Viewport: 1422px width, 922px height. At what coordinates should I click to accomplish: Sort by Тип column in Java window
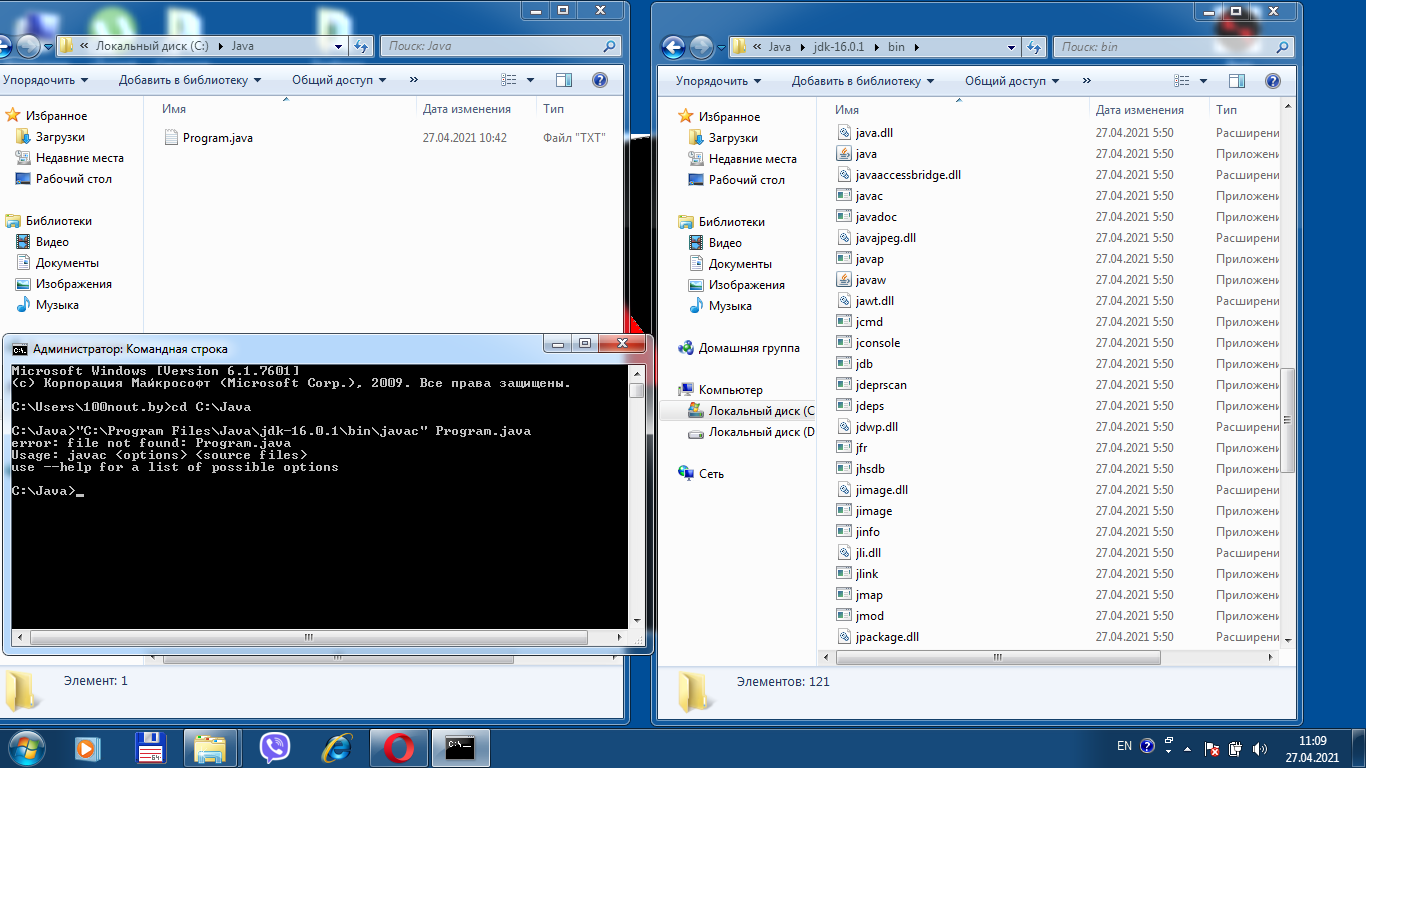pos(554,109)
